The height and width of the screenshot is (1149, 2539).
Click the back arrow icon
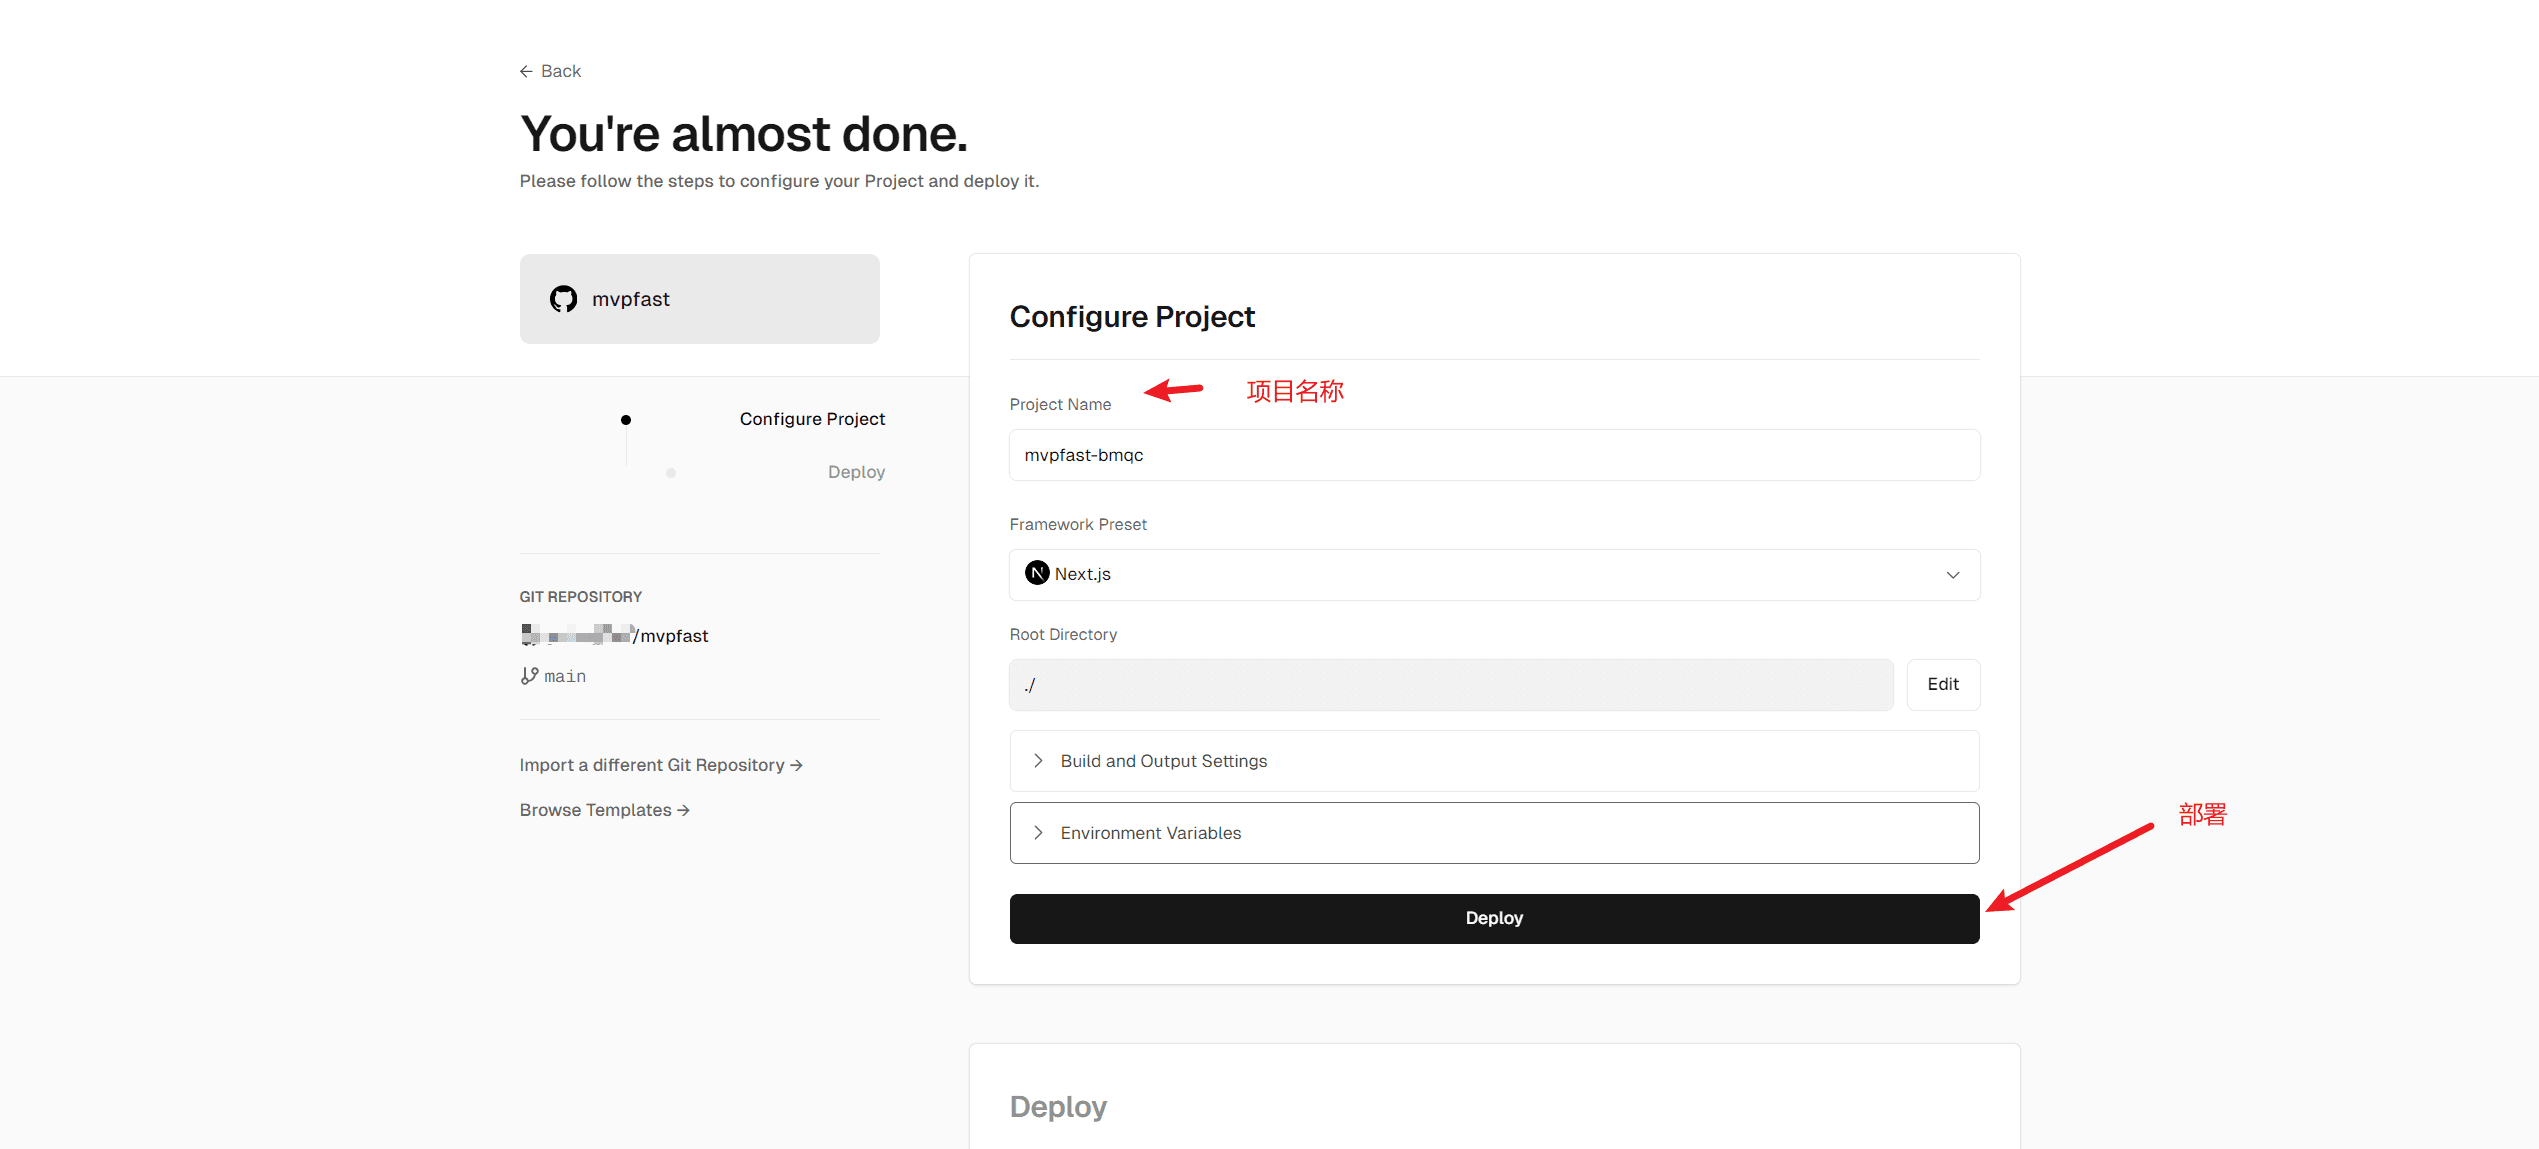pyautogui.click(x=526, y=71)
